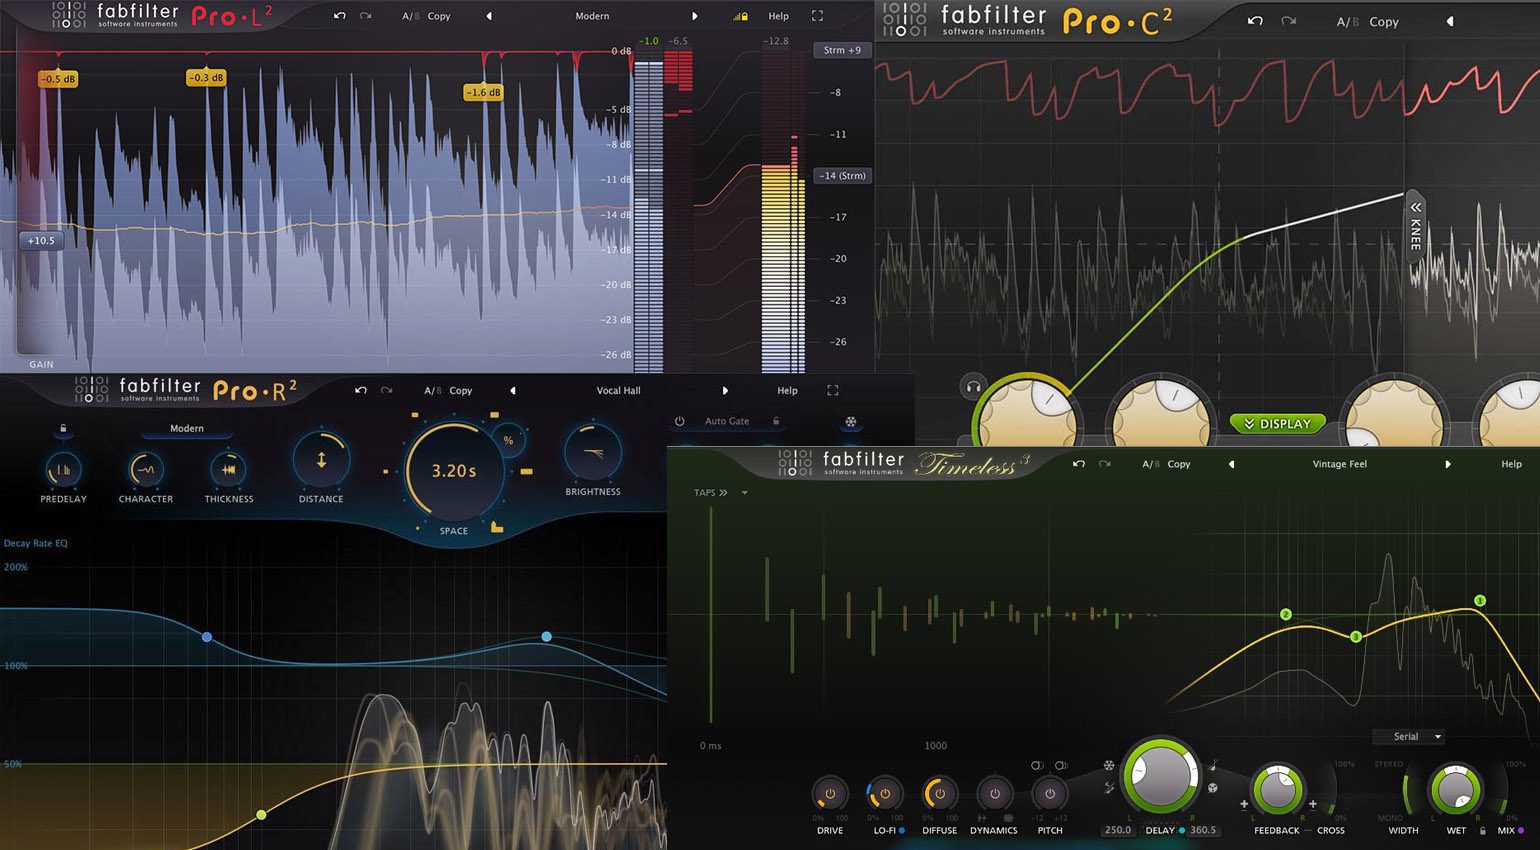Toggle the Pitch section power button in Timeless
The width and height of the screenshot is (1540, 850).
(x=1050, y=793)
